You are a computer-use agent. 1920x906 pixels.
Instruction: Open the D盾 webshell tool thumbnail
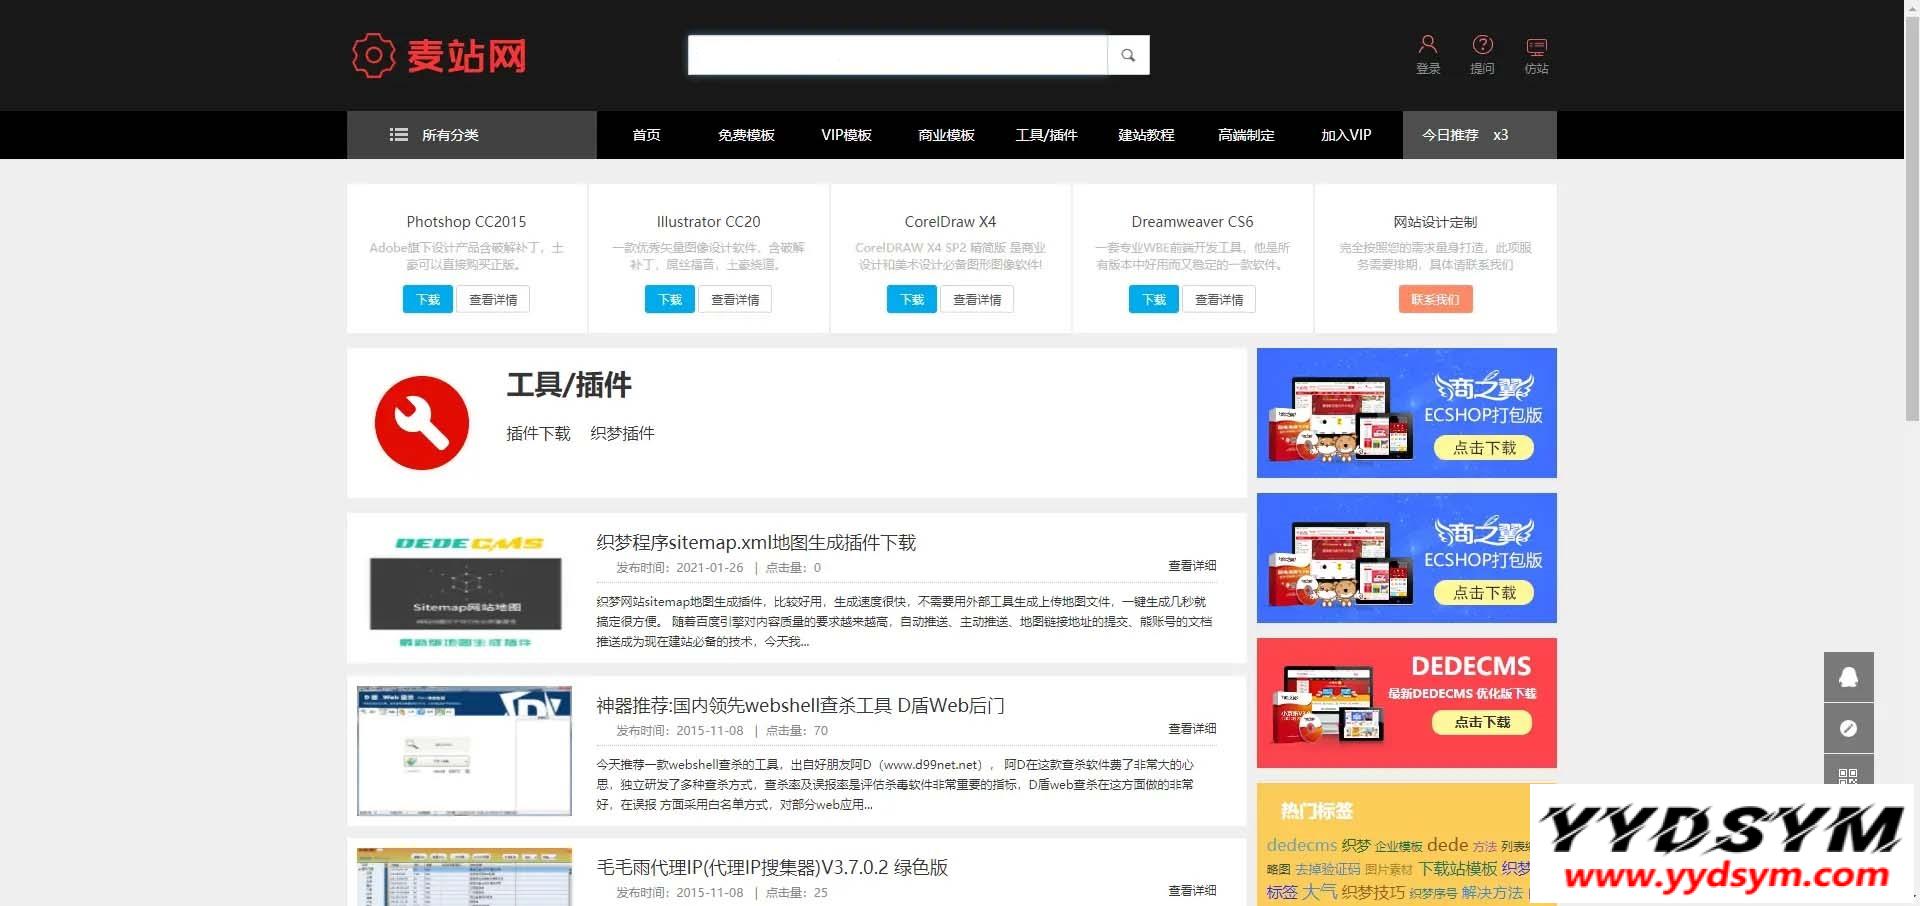pos(464,751)
